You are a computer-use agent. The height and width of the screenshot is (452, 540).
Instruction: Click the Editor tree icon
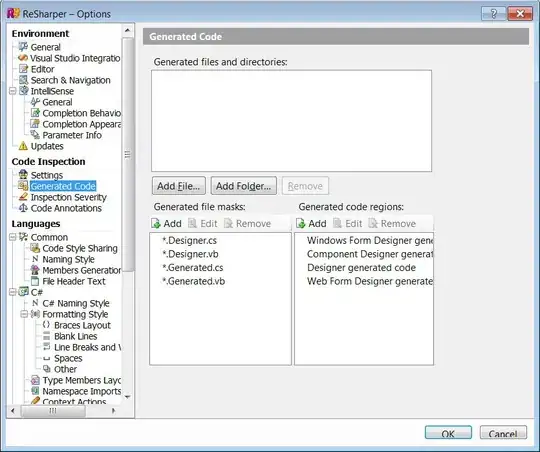point(23,69)
